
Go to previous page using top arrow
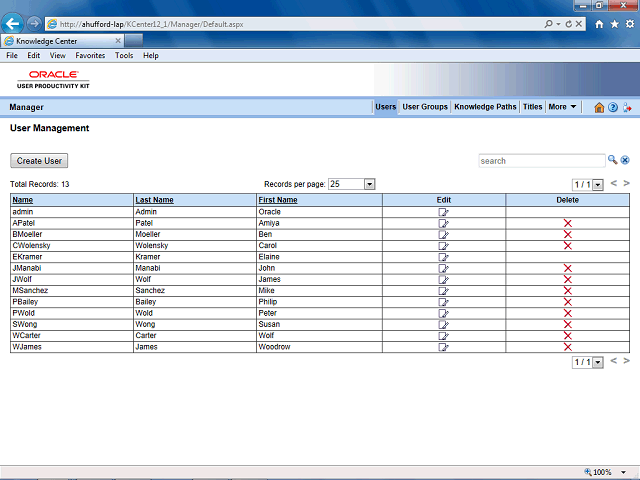click(x=613, y=184)
